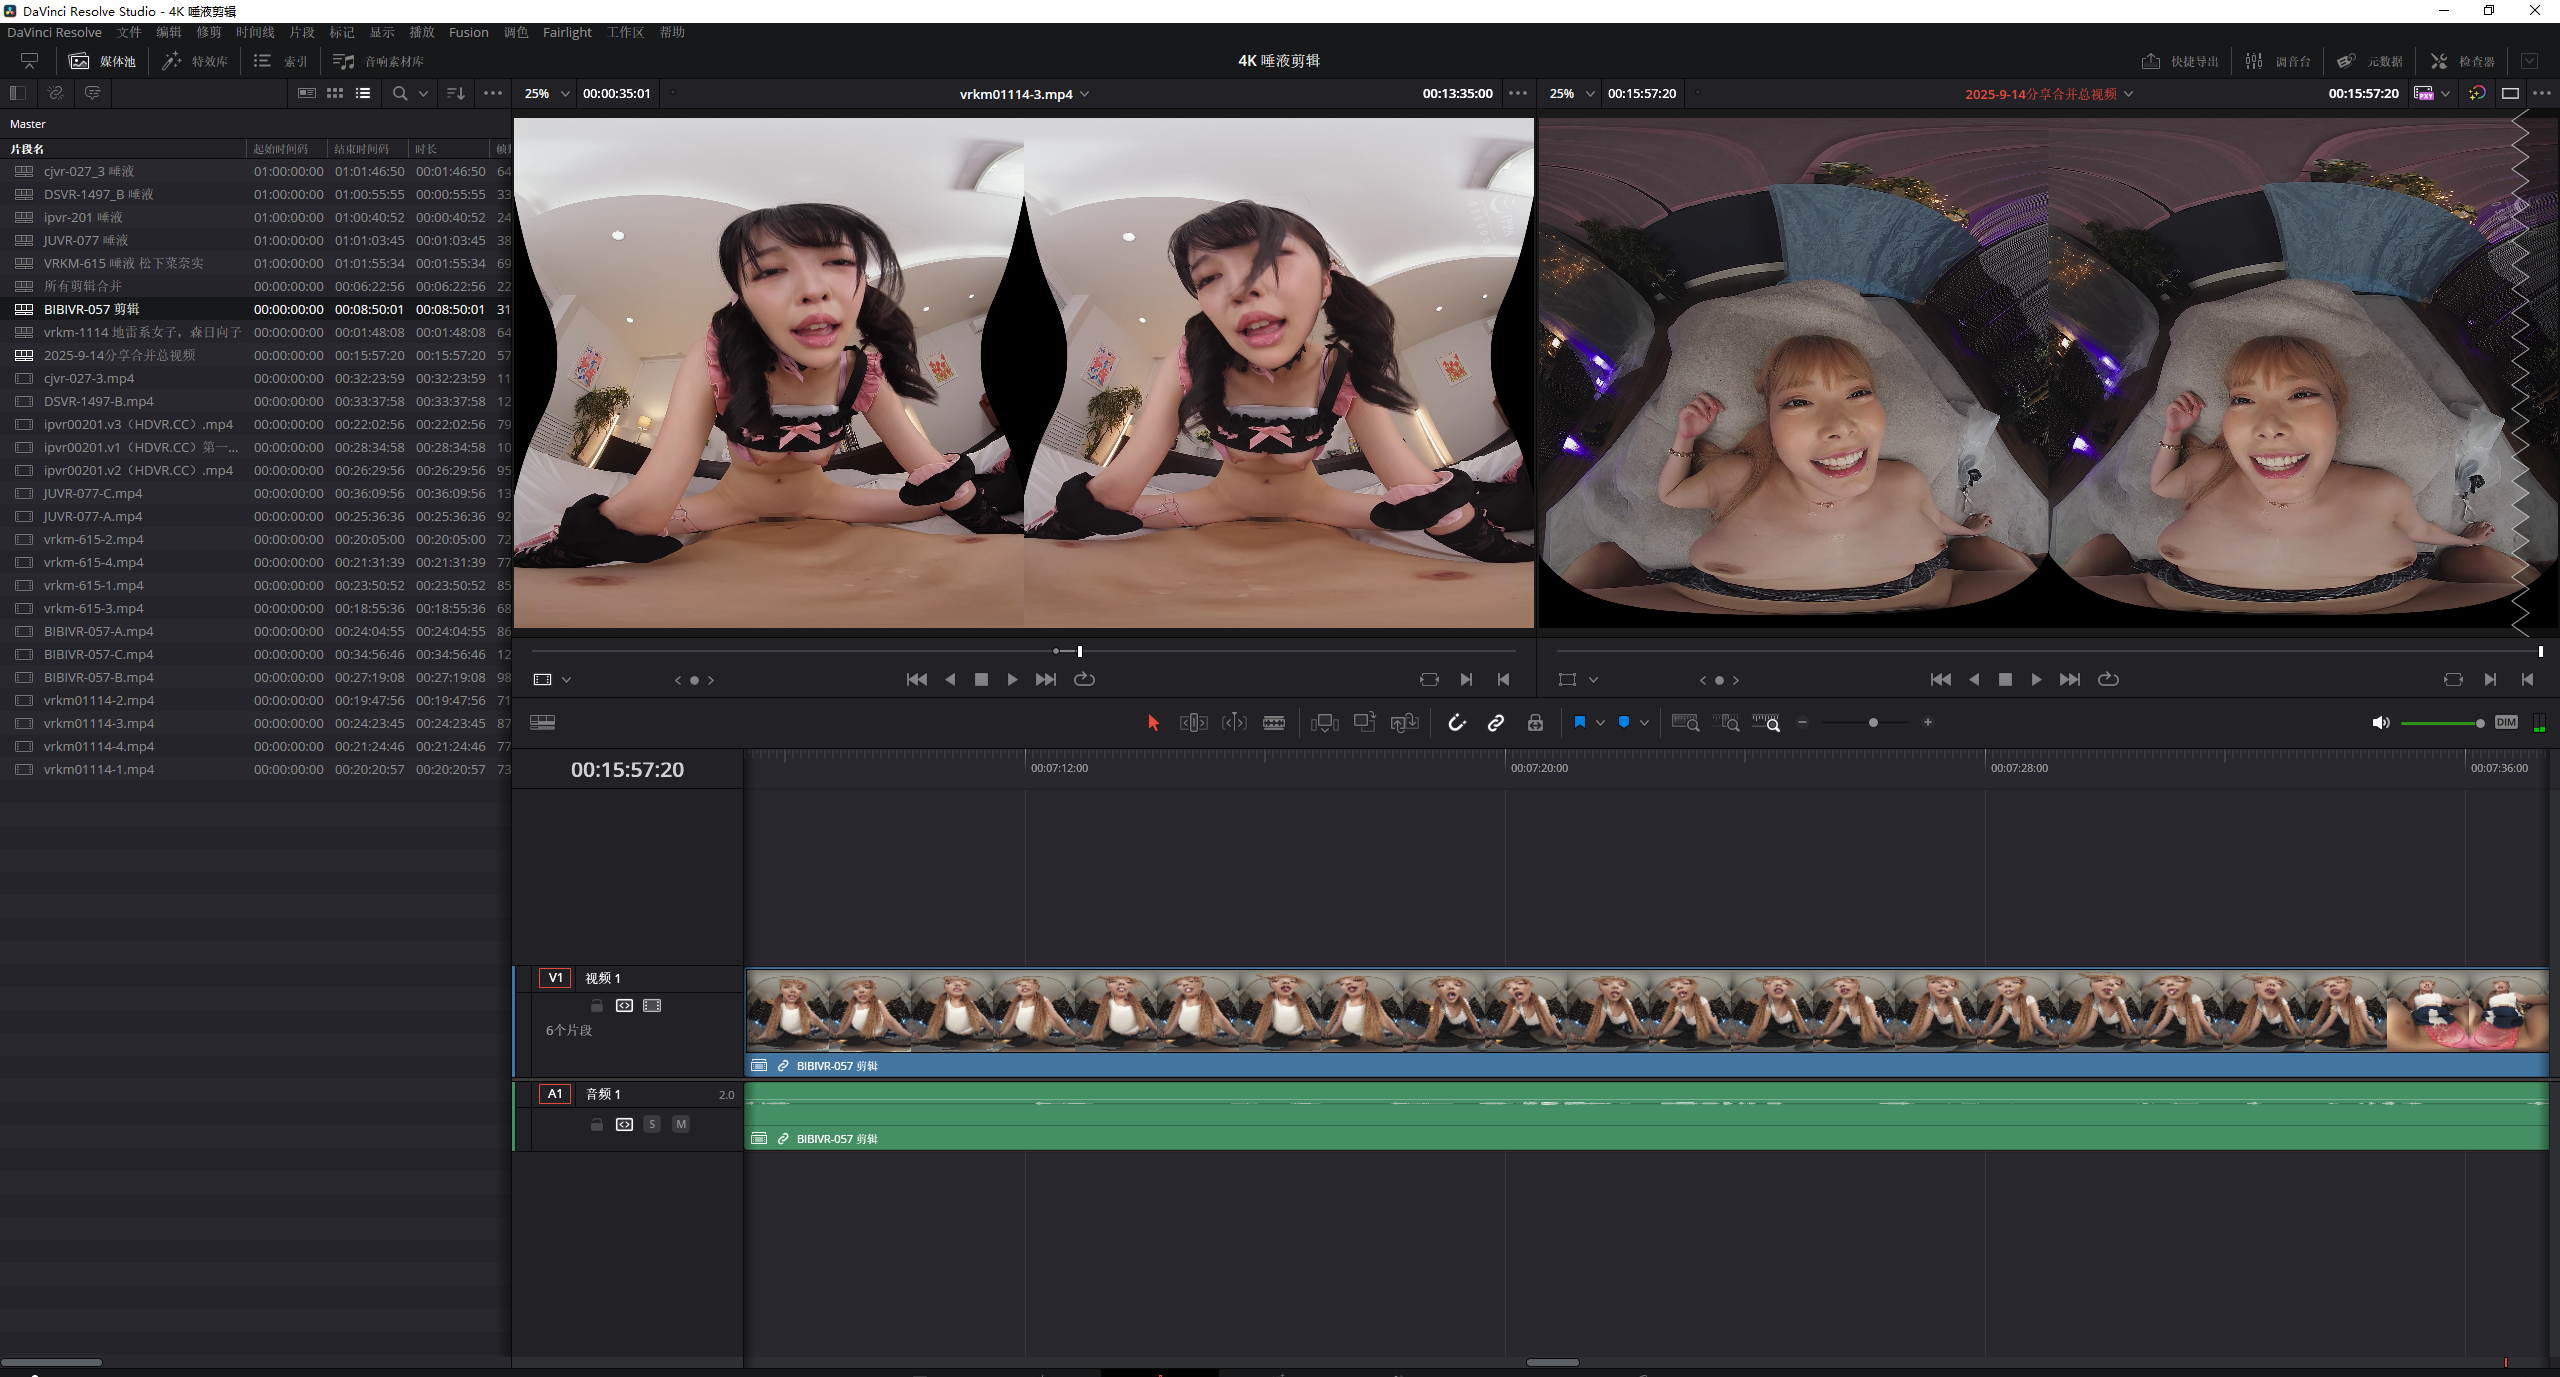Toggle timeline Snapping
Viewport: 2560px width, 1377px height.
pos(1457,722)
